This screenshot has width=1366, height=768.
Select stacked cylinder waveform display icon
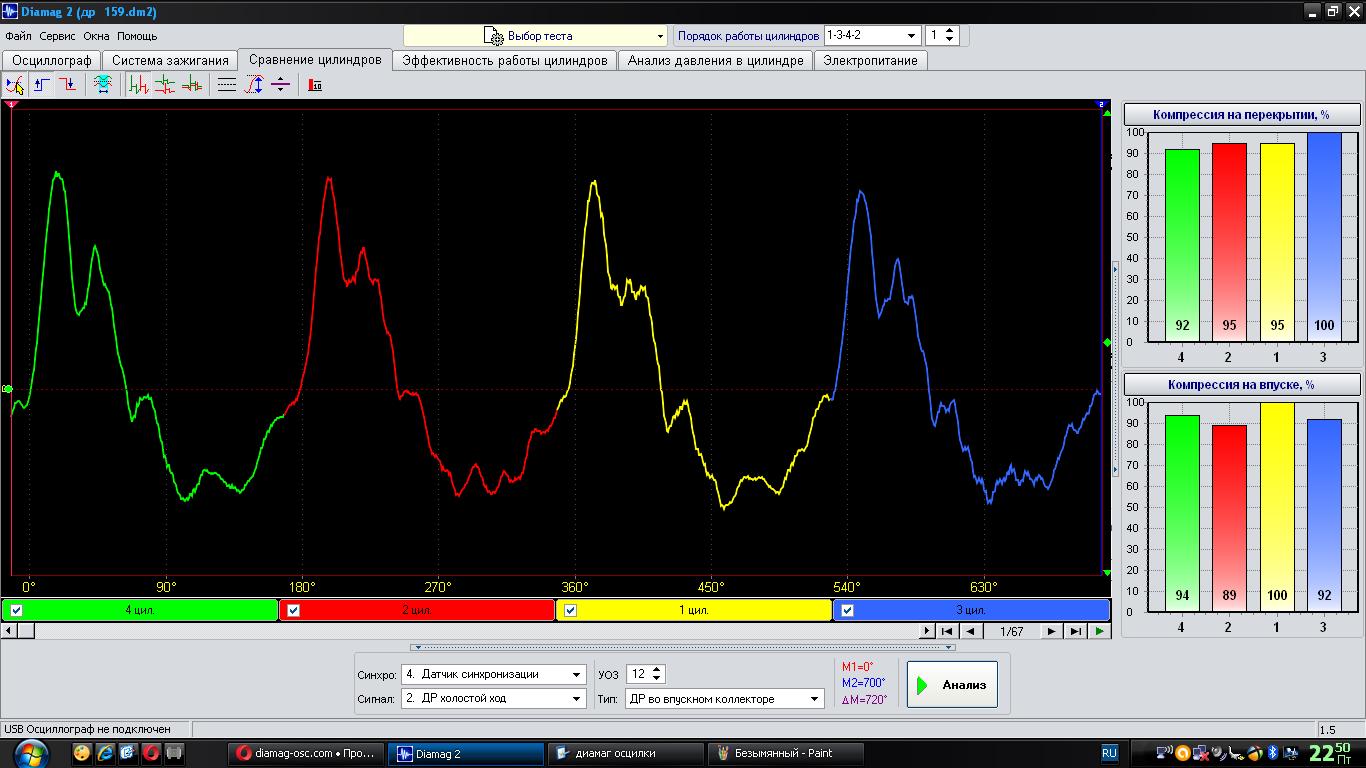point(165,85)
